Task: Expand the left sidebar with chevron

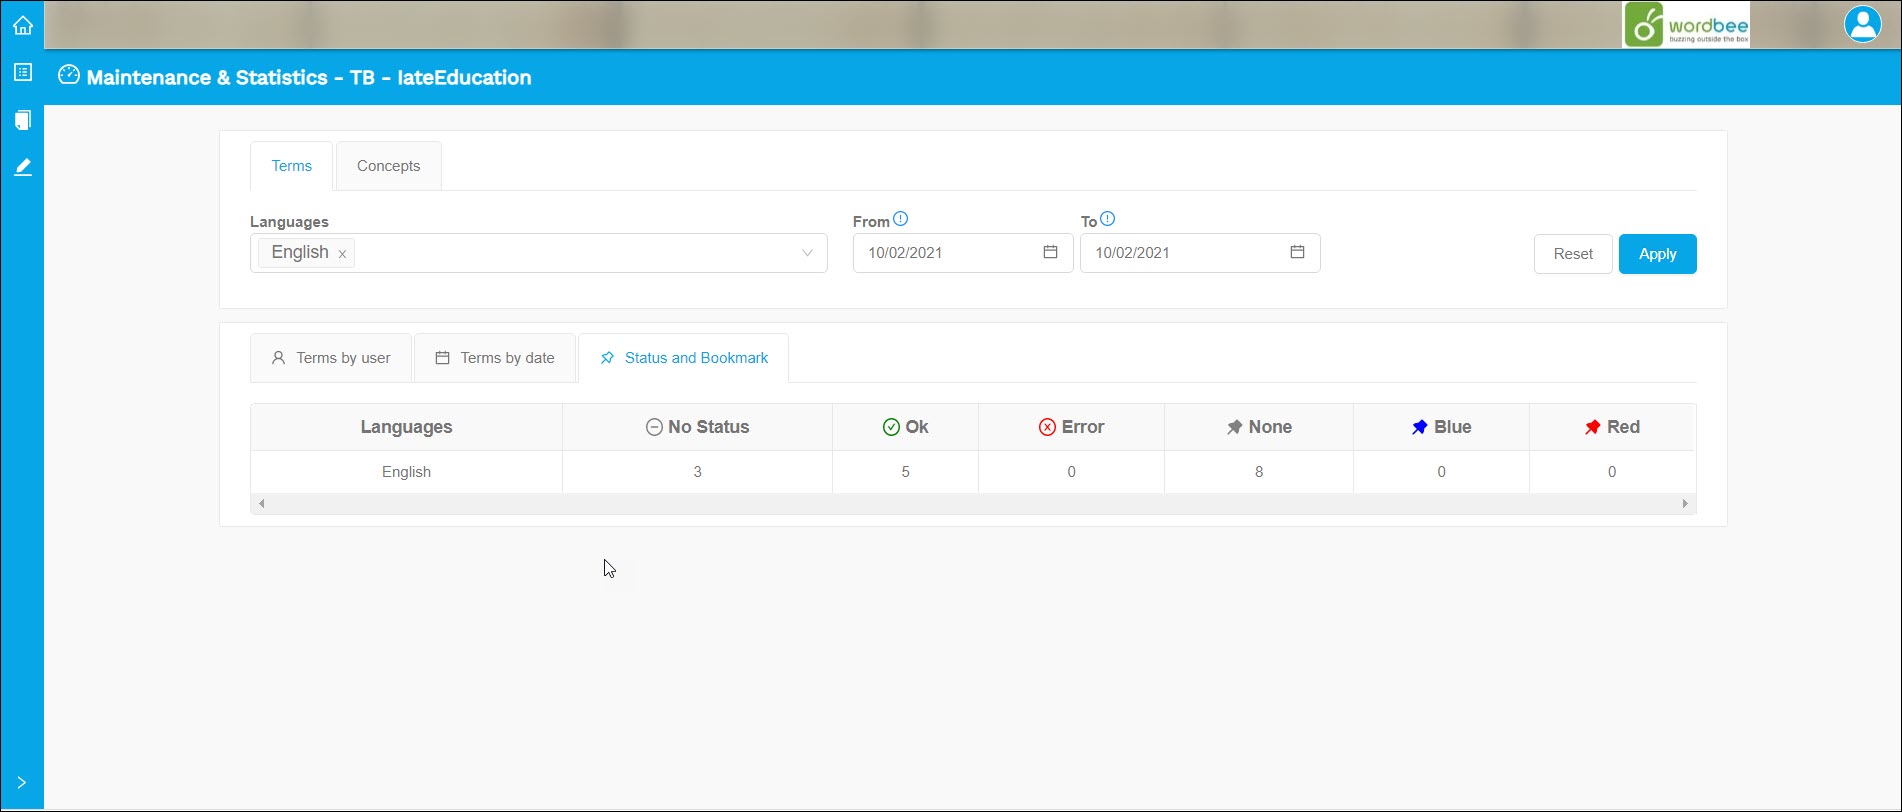Action: coord(21,782)
